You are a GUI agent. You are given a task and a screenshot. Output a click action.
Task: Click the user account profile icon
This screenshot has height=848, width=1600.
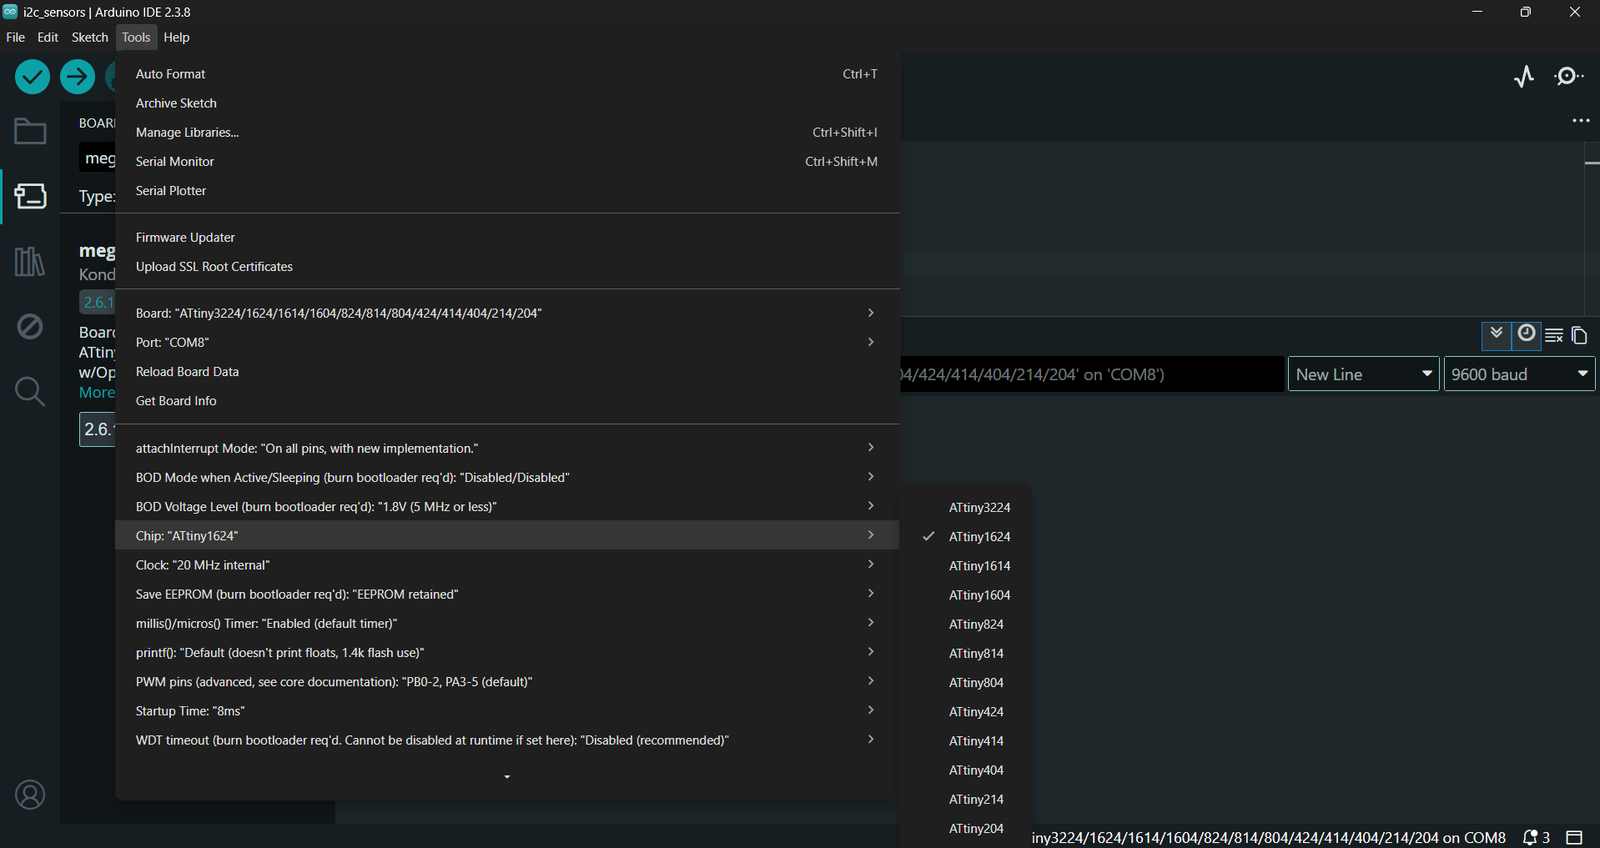[30, 795]
